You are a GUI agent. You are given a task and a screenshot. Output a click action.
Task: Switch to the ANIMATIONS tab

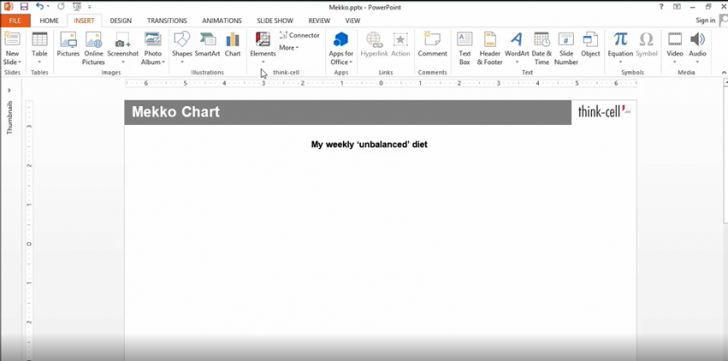pos(222,20)
